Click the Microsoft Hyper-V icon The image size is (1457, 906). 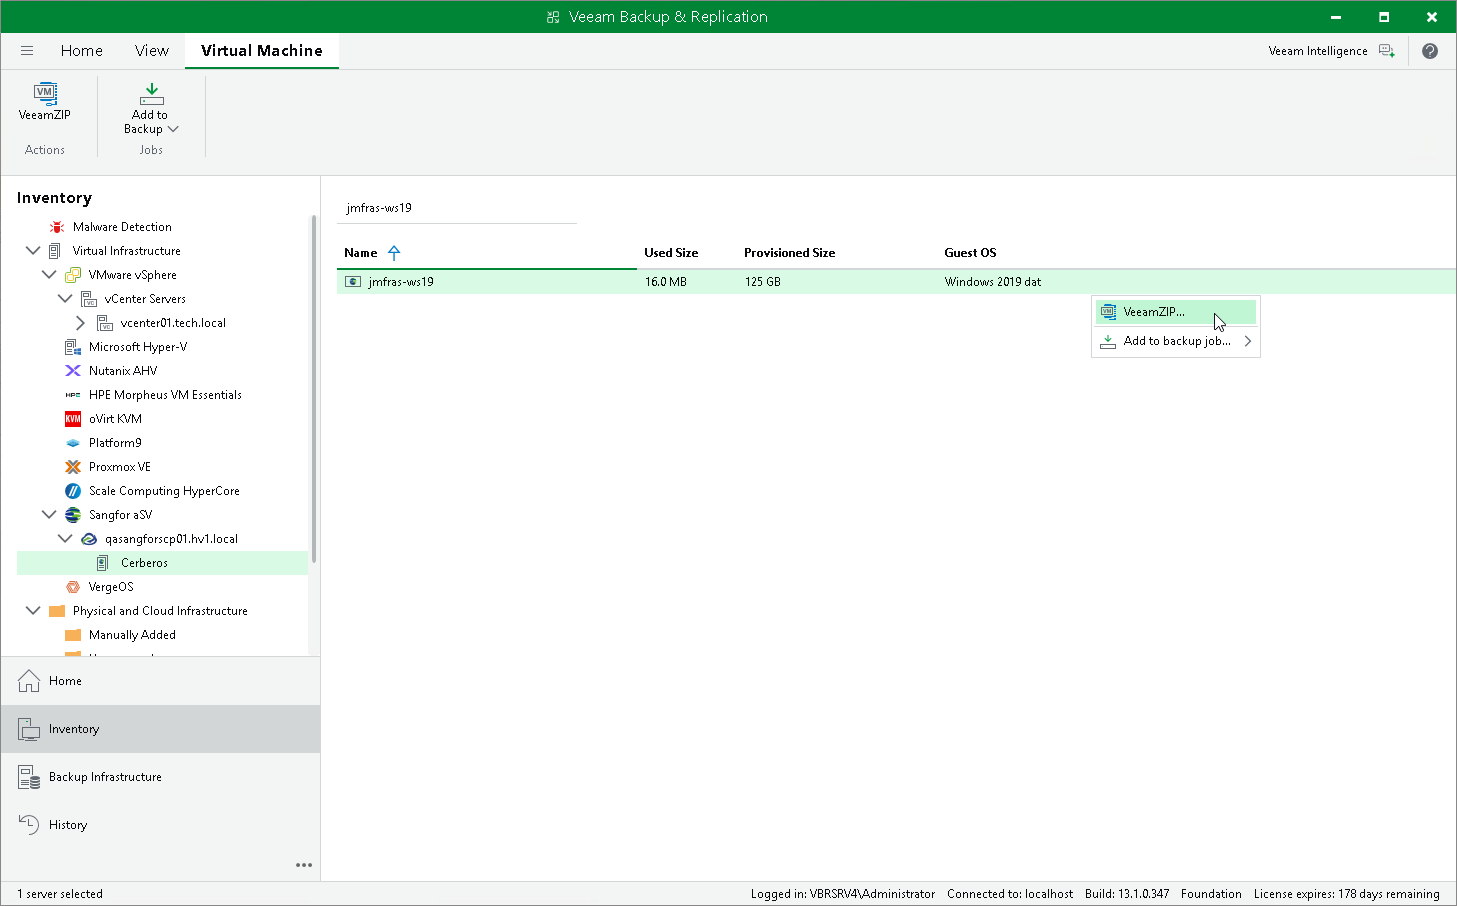[73, 347]
